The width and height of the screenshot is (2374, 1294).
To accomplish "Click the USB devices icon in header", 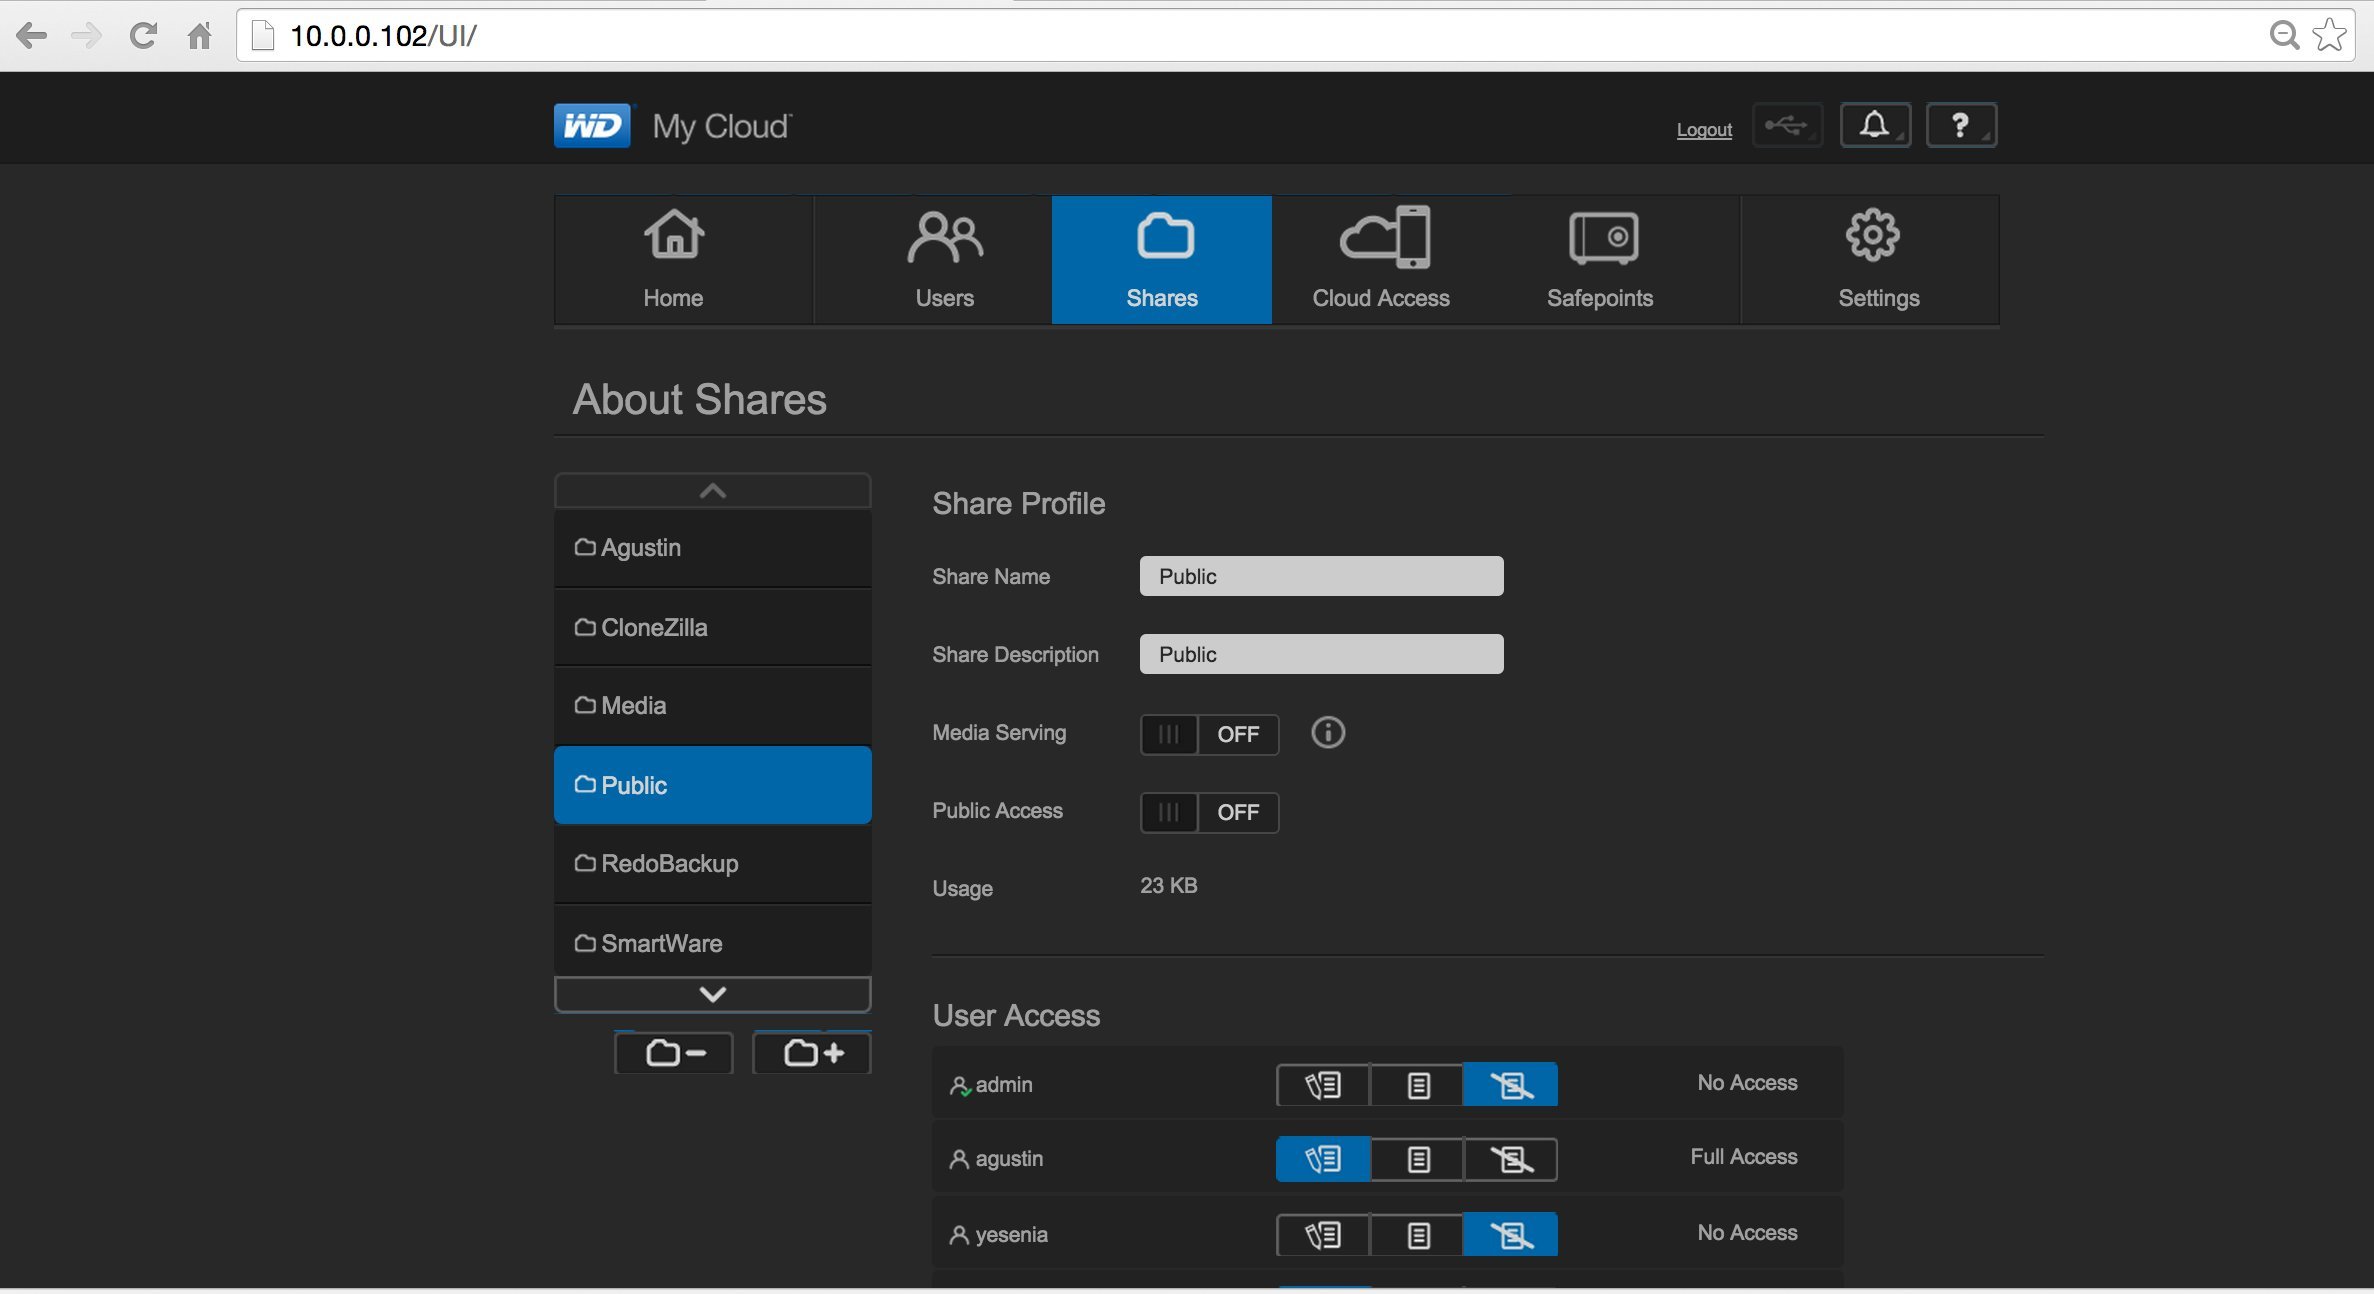I will pos(1786,126).
